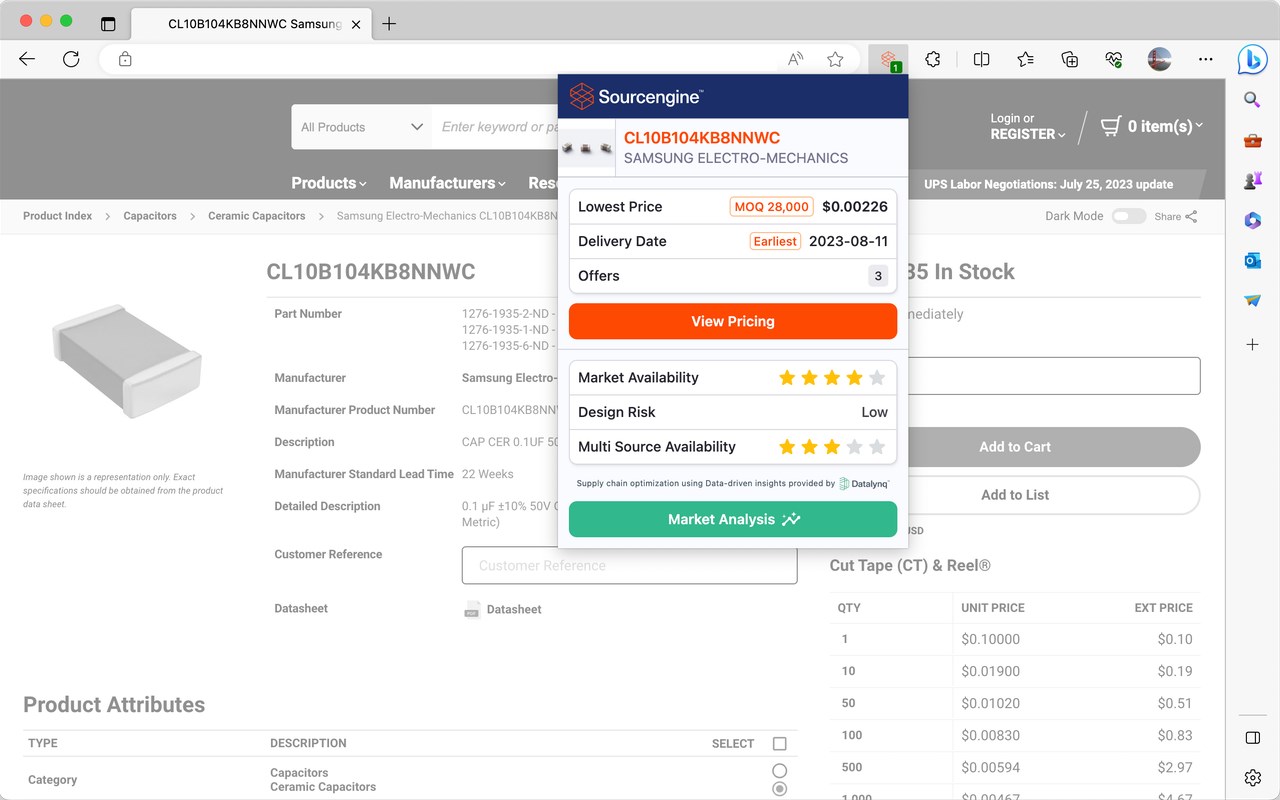1280x800 pixels.
Task: Click the shopping cart icon
Action: click(x=1110, y=126)
